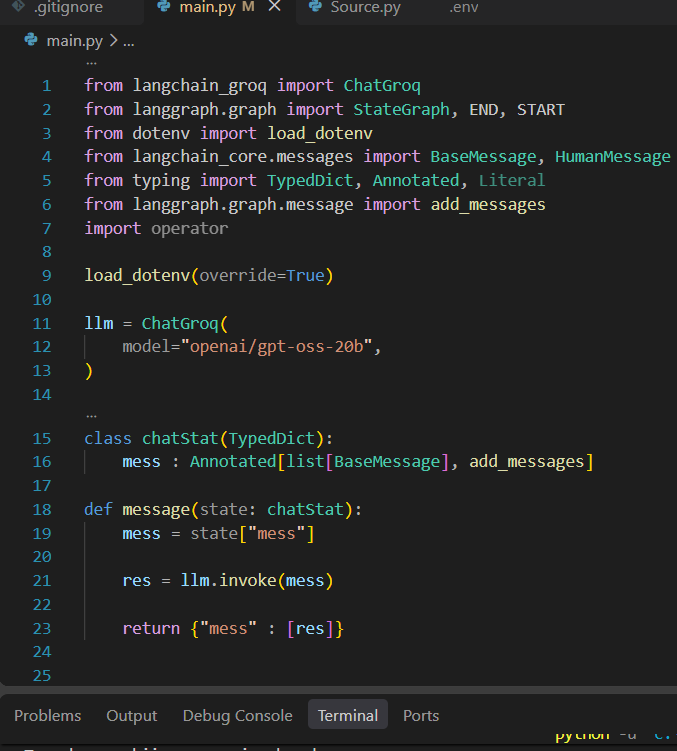
Task: Switch to the Output panel tab
Action: click(x=132, y=715)
